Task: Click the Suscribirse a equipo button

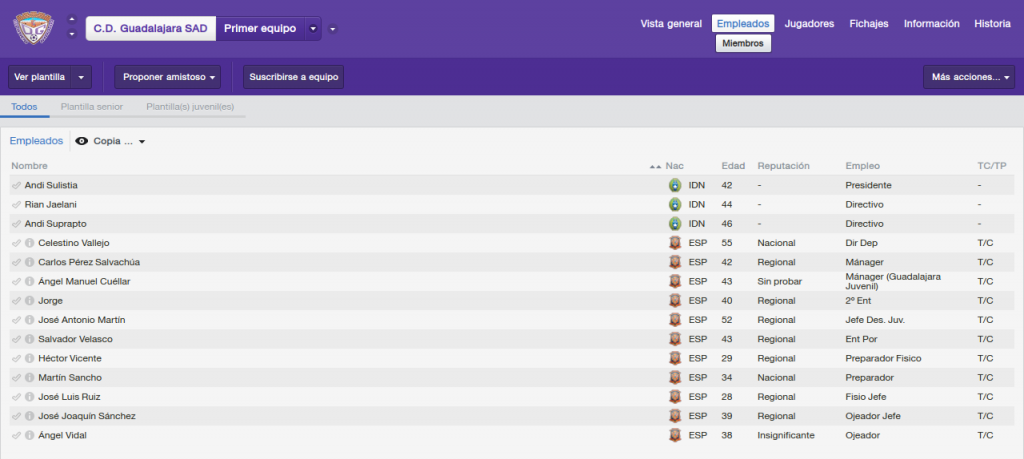Action: pyautogui.click(x=293, y=77)
